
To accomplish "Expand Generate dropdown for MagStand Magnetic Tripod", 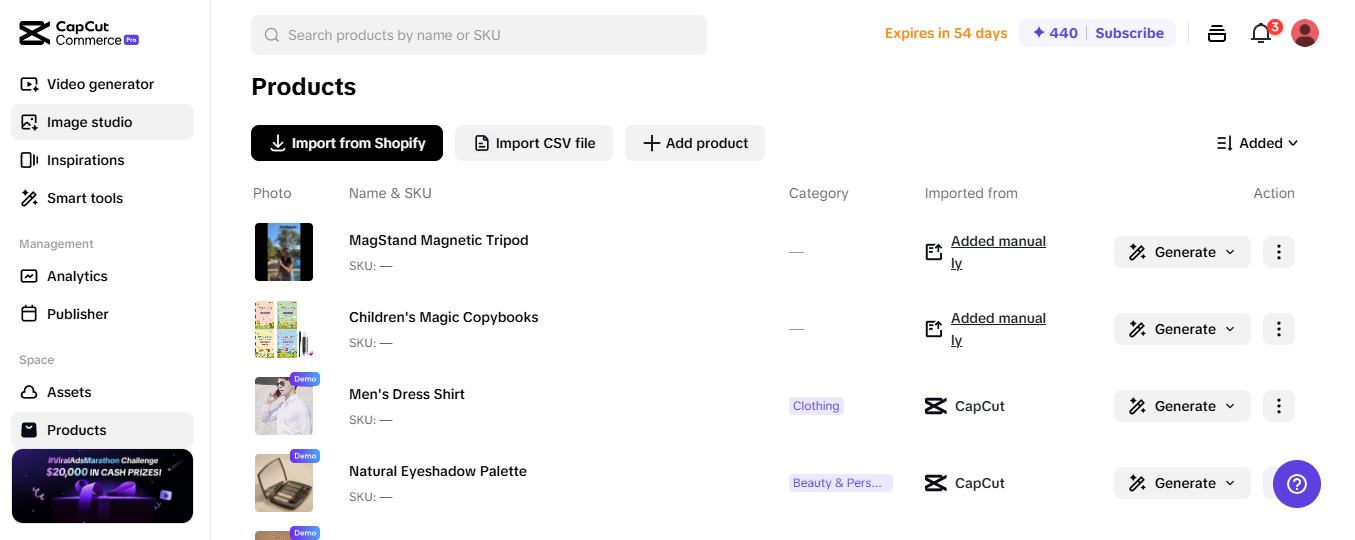I will pyautogui.click(x=1182, y=252).
